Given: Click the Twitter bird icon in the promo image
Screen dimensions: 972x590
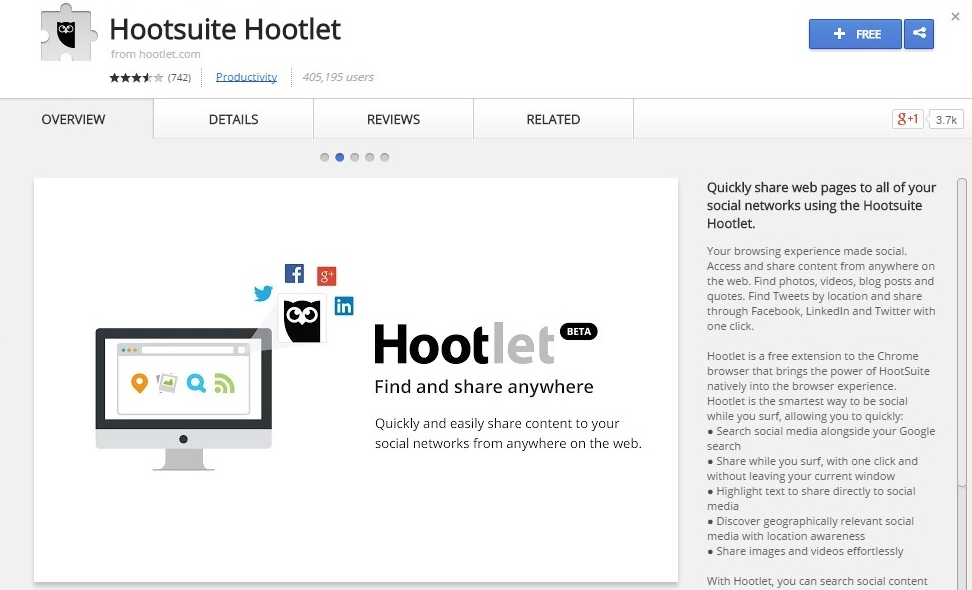Looking at the screenshot, I should [263, 293].
